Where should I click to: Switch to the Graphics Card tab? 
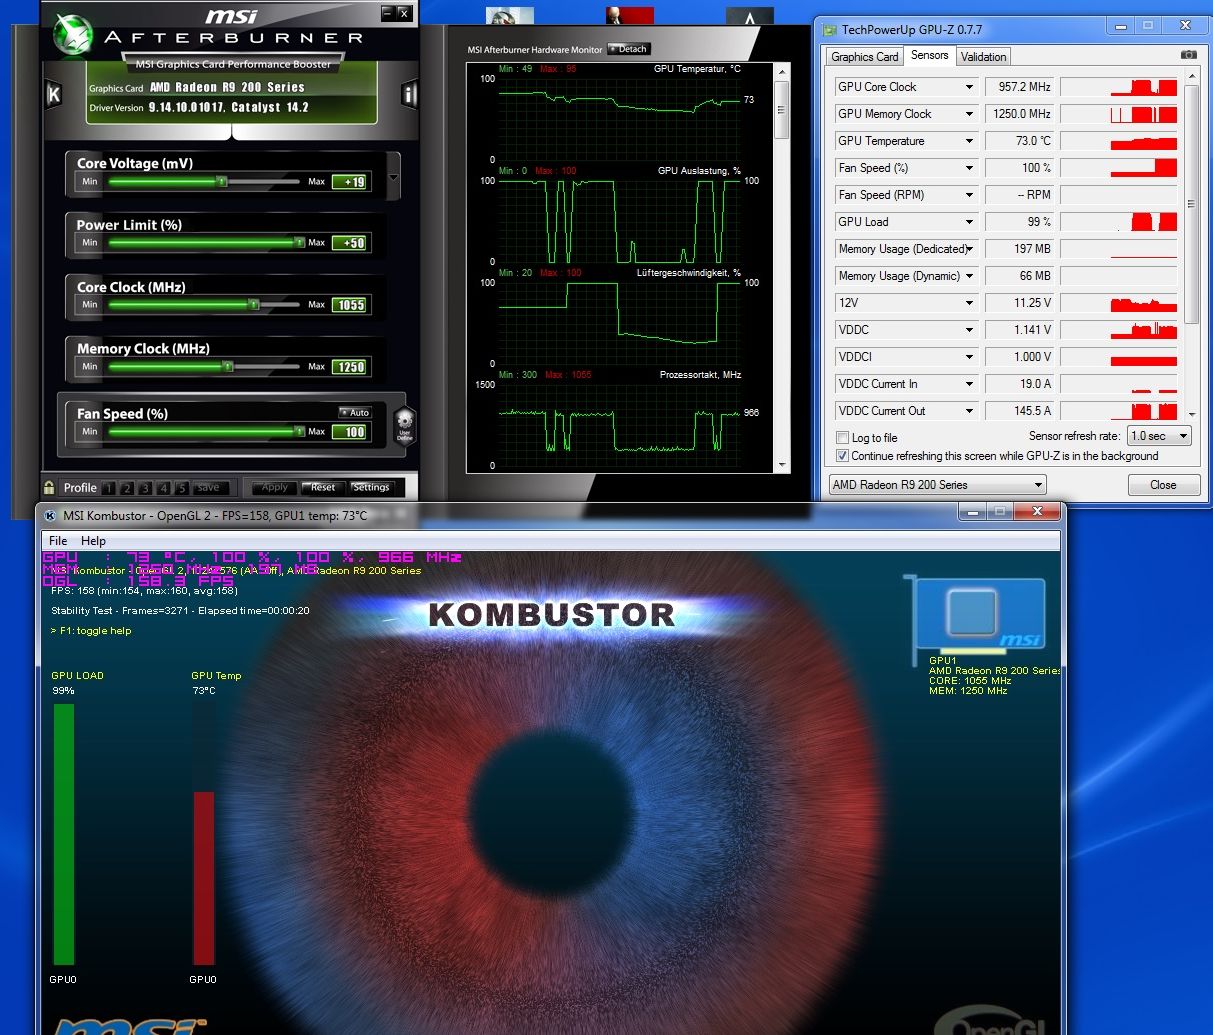click(x=864, y=57)
